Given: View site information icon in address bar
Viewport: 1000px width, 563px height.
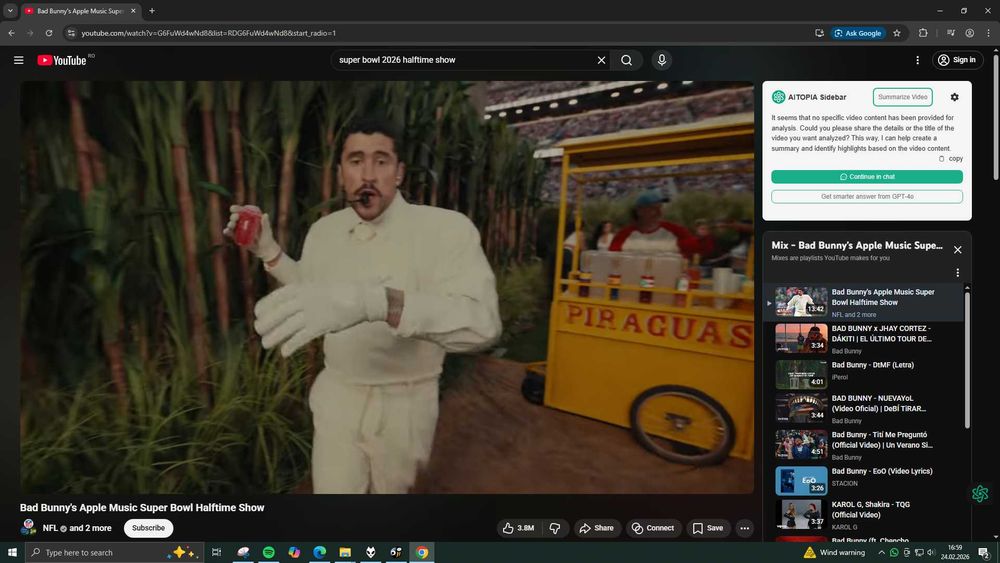Looking at the screenshot, I should tap(71, 33).
